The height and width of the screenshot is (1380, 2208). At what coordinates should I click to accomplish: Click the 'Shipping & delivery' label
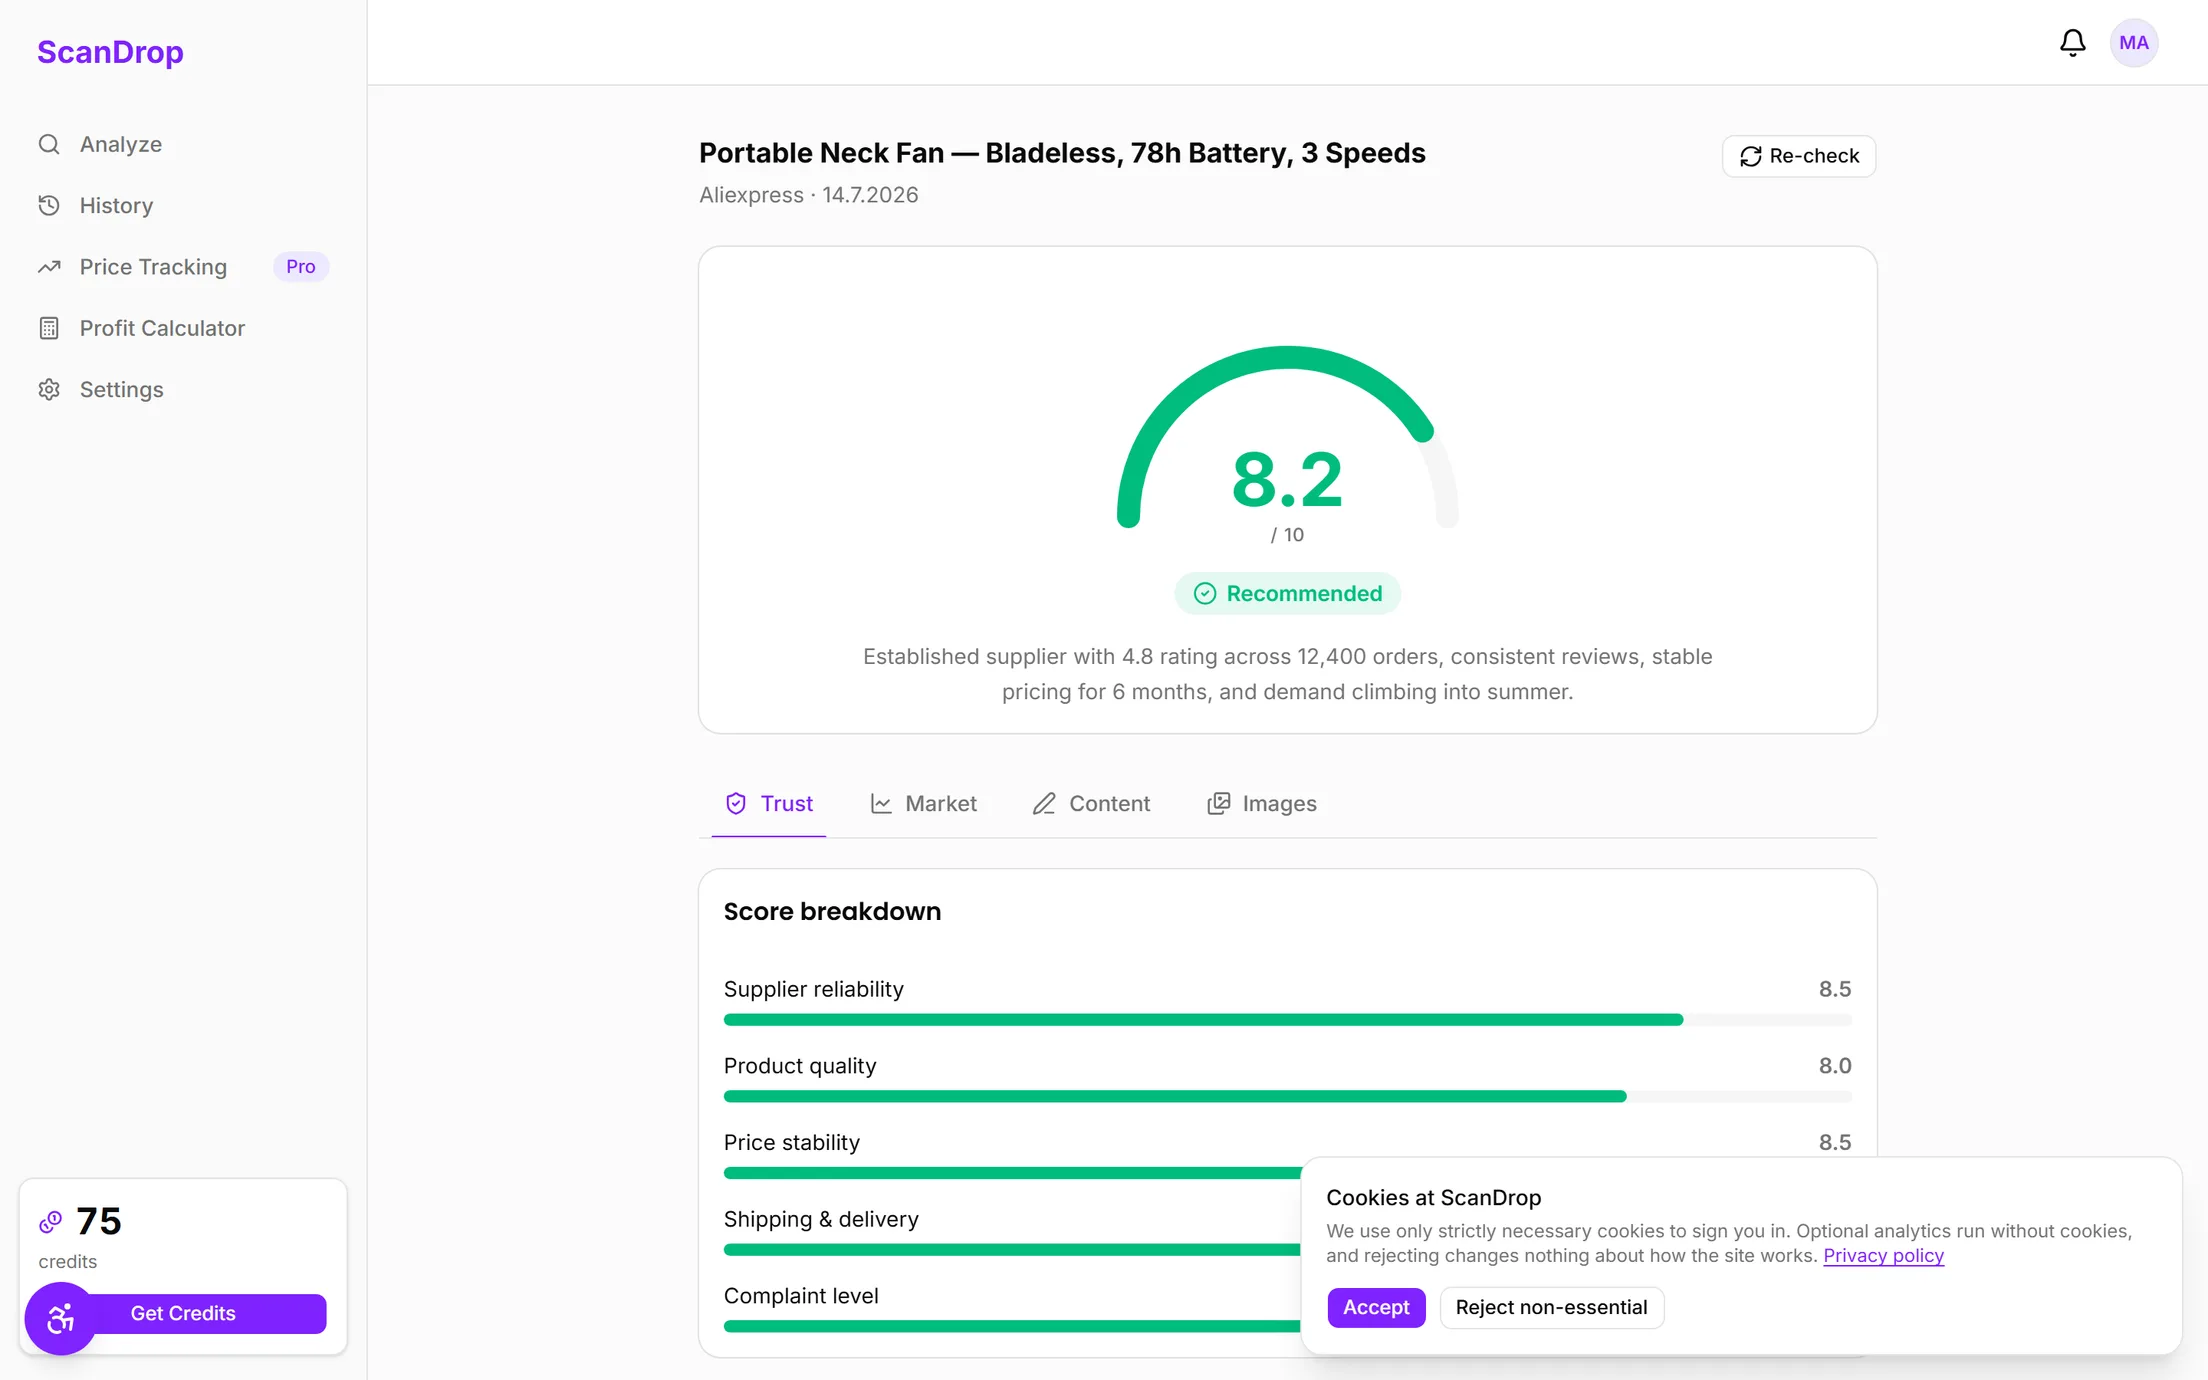pos(821,1219)
